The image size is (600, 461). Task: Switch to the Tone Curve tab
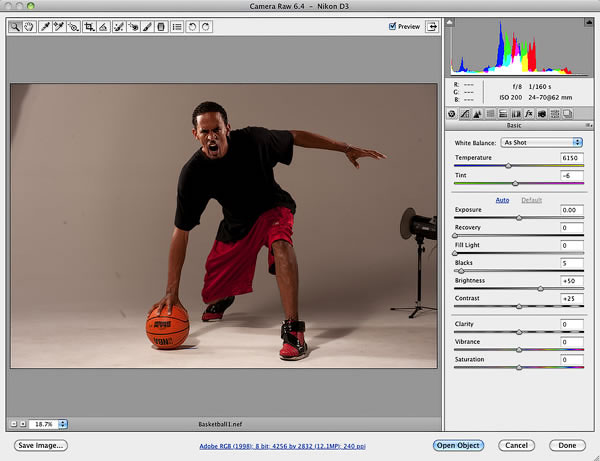[465, 114]
